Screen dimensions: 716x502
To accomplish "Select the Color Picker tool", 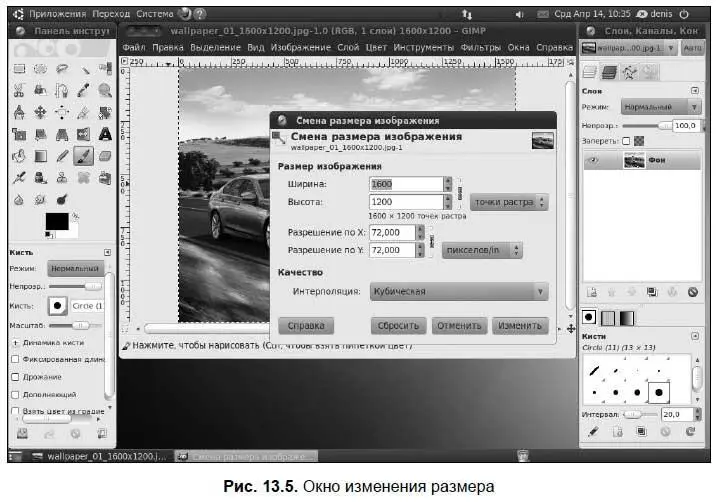I will point(84,90).
